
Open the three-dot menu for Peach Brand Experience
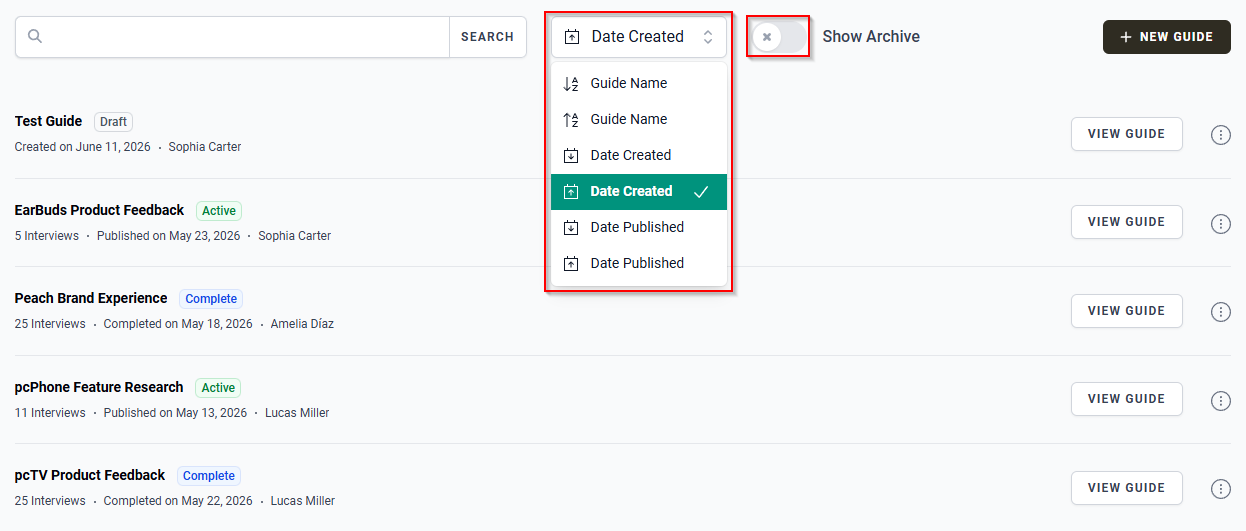1220,312
